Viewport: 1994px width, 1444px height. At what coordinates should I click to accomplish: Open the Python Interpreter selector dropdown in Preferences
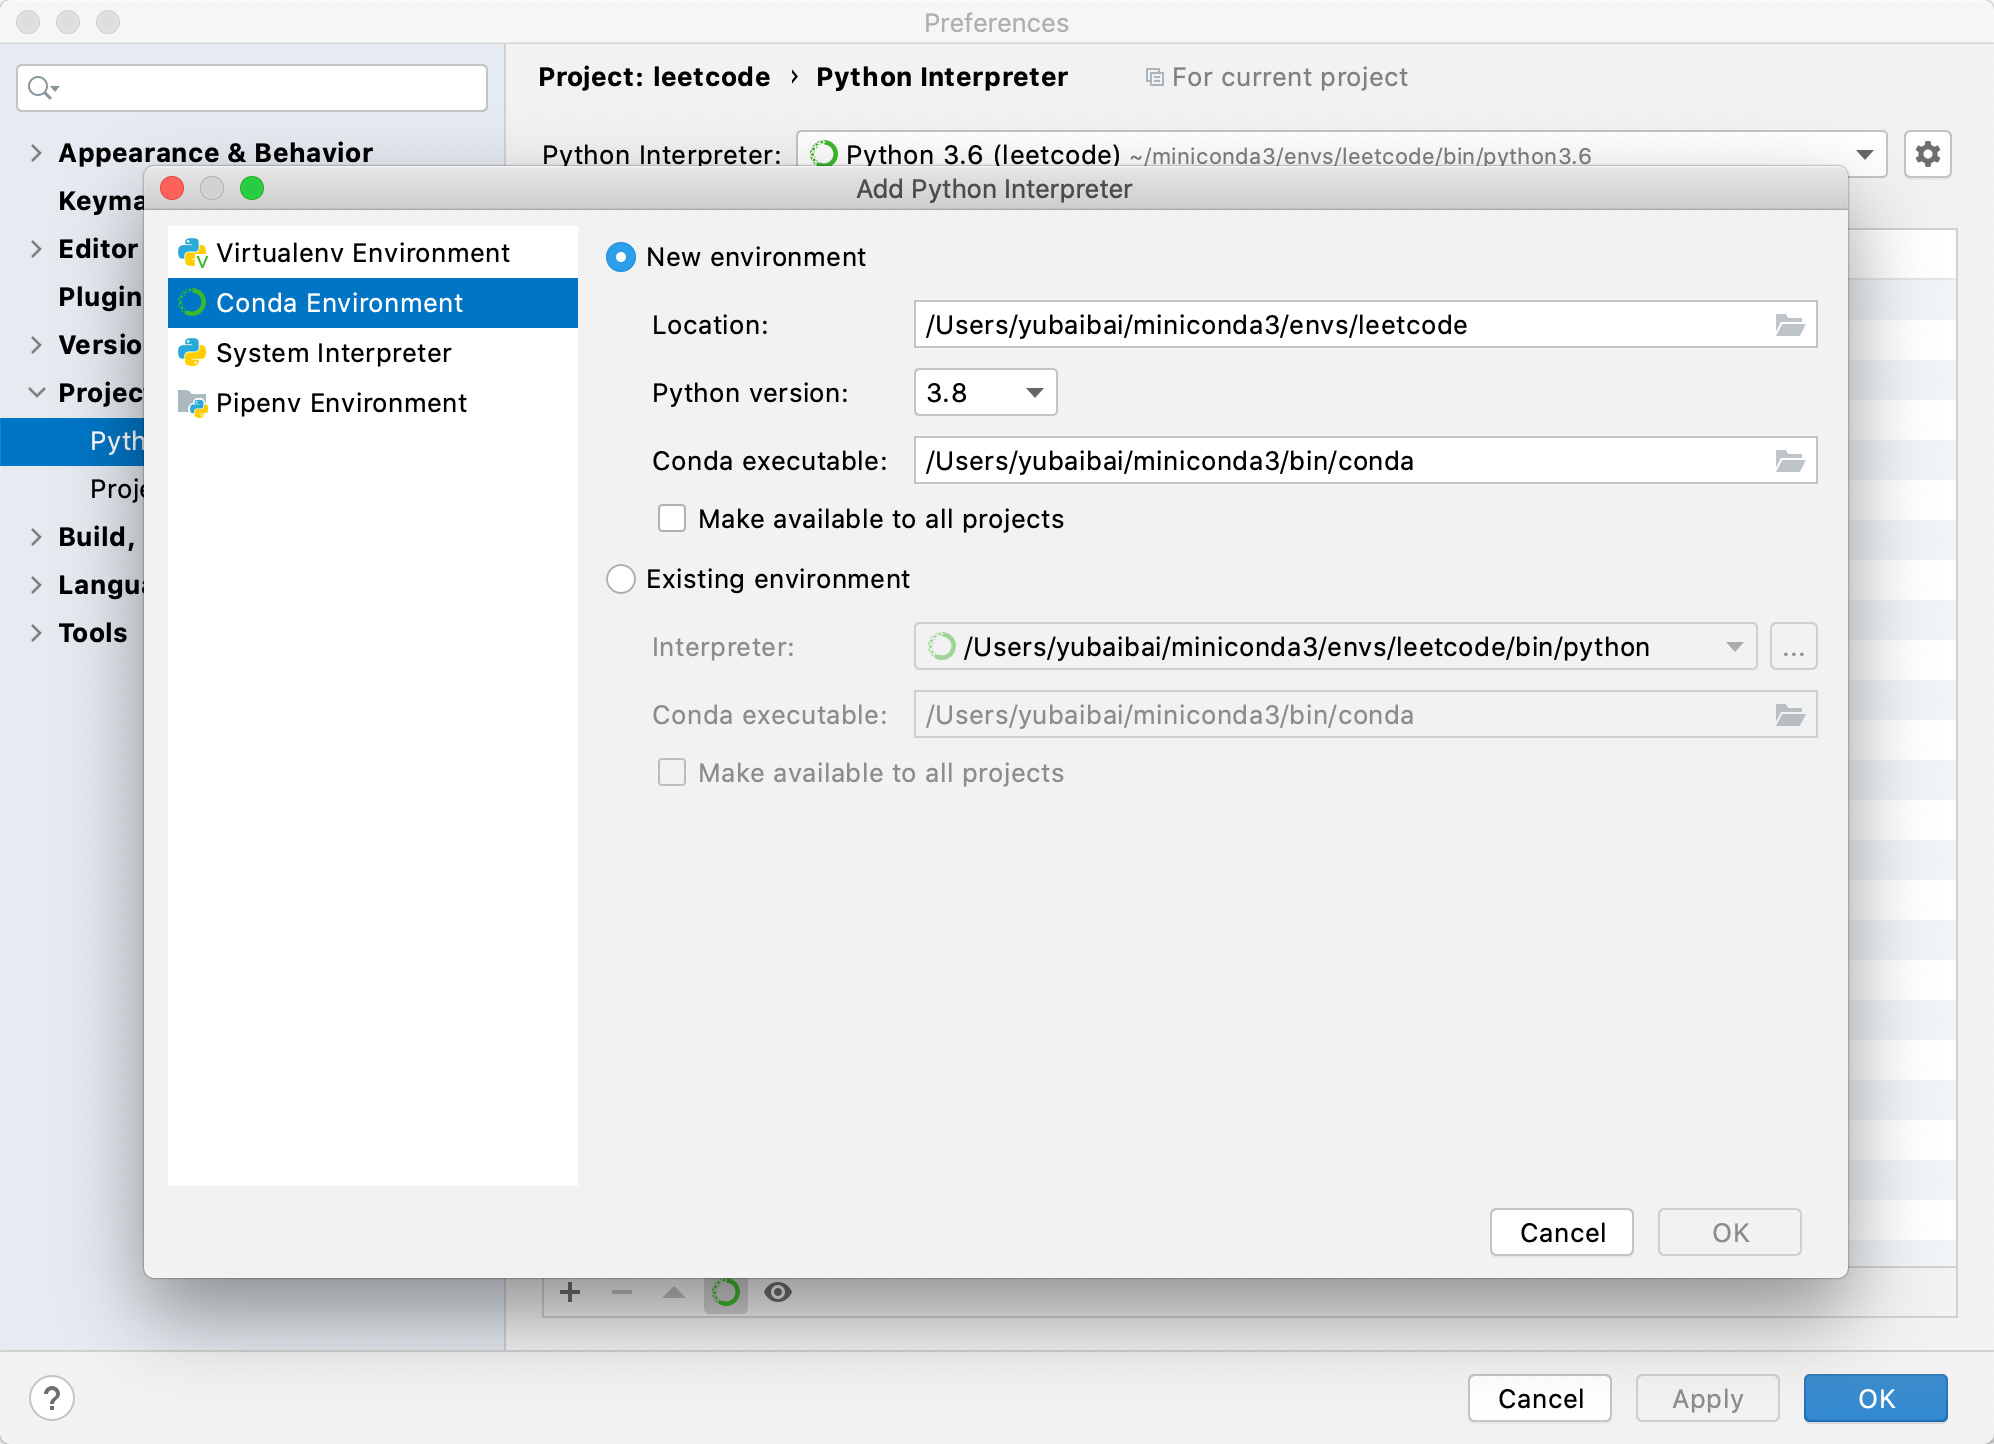1865,154
